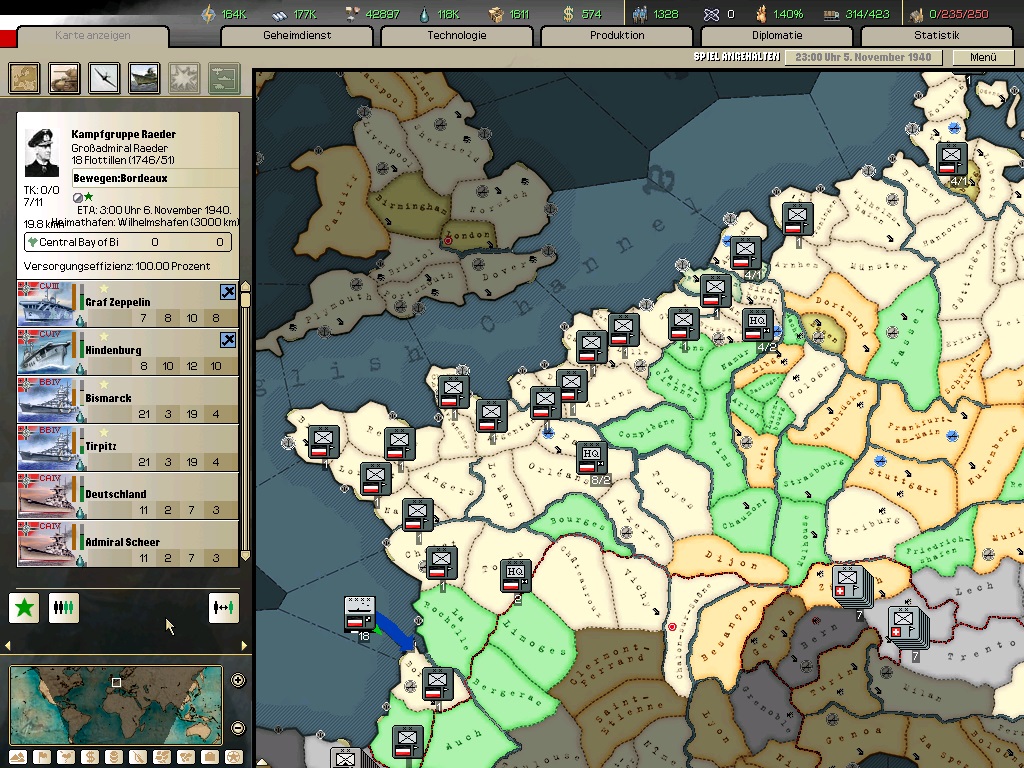Switch to terrain map mode
The width and height of the screenshot is (1024, 768).
(x=18, y=758)
